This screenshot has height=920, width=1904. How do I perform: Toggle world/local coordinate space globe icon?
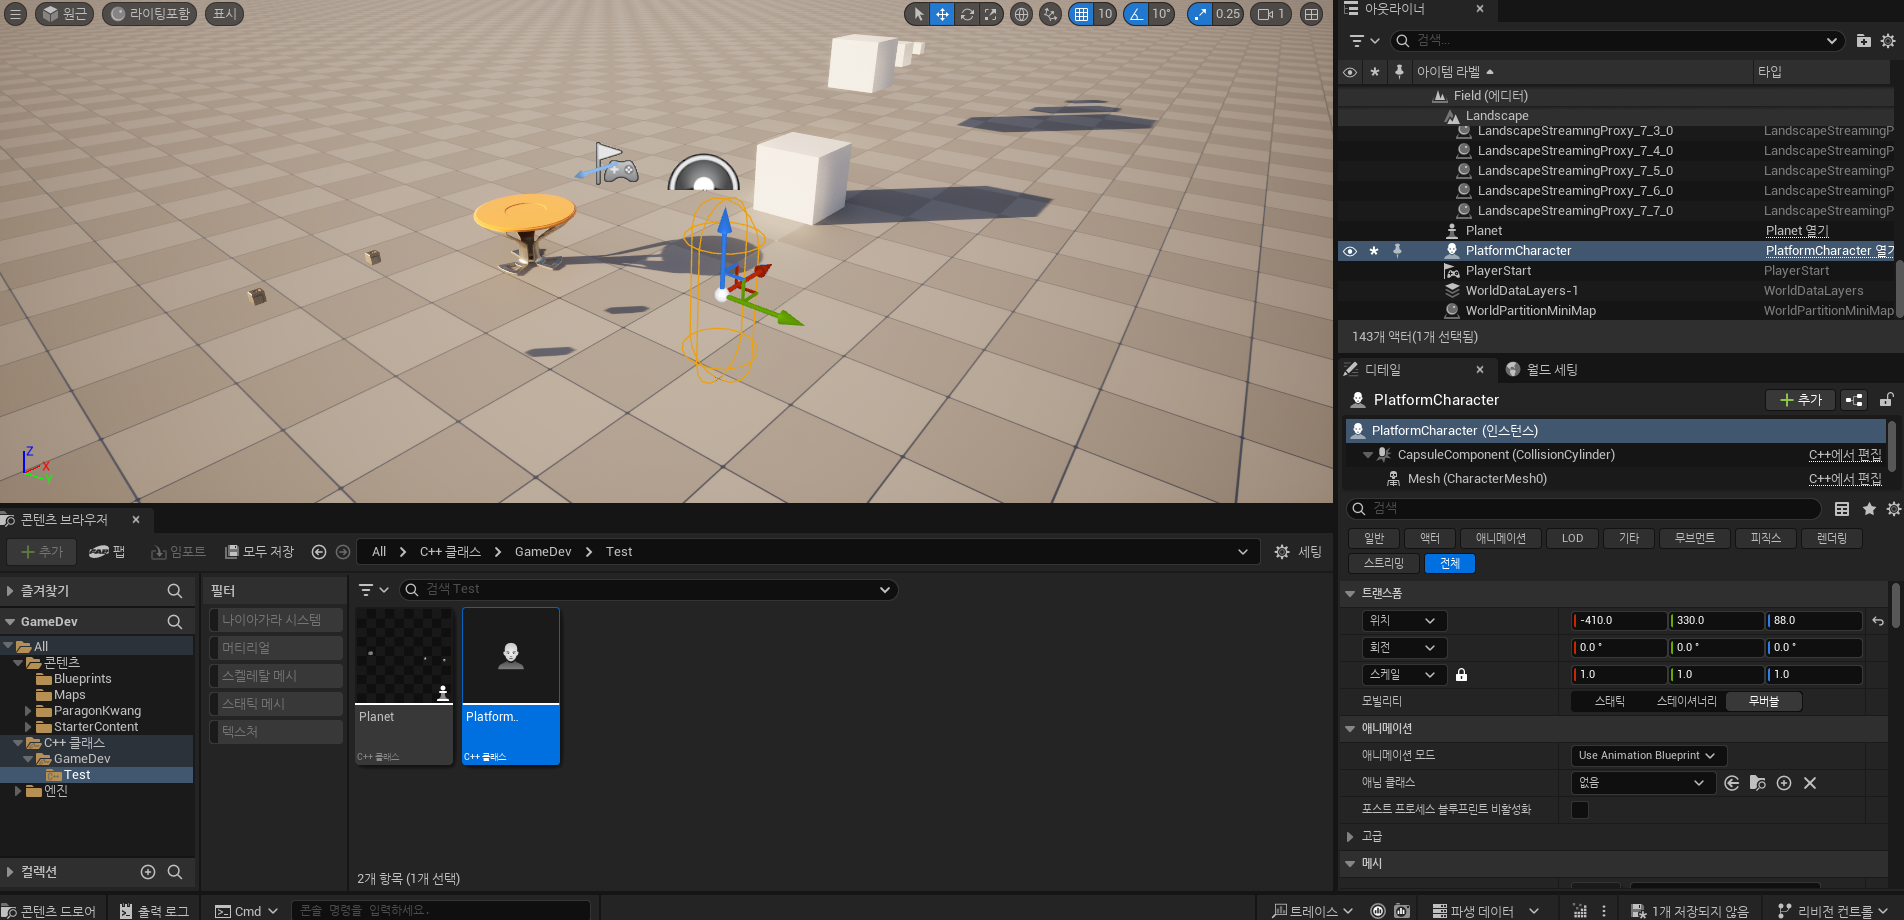coord(1021,14)
